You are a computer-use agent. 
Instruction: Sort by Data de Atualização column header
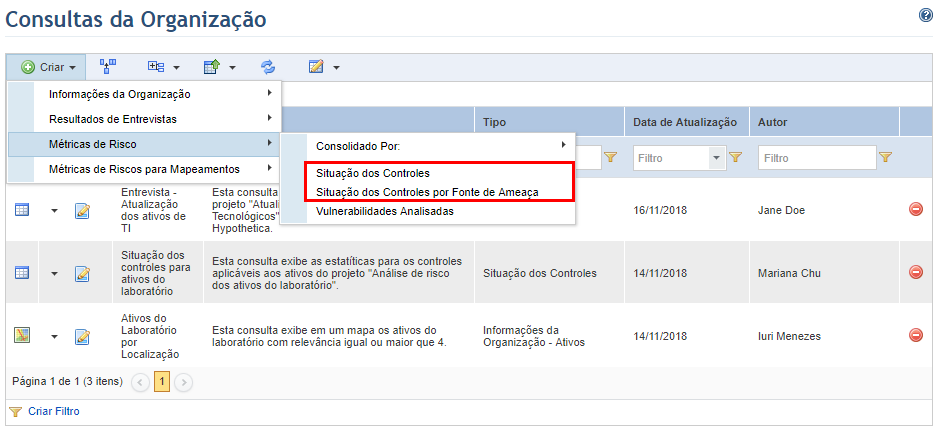pos(685,122)
